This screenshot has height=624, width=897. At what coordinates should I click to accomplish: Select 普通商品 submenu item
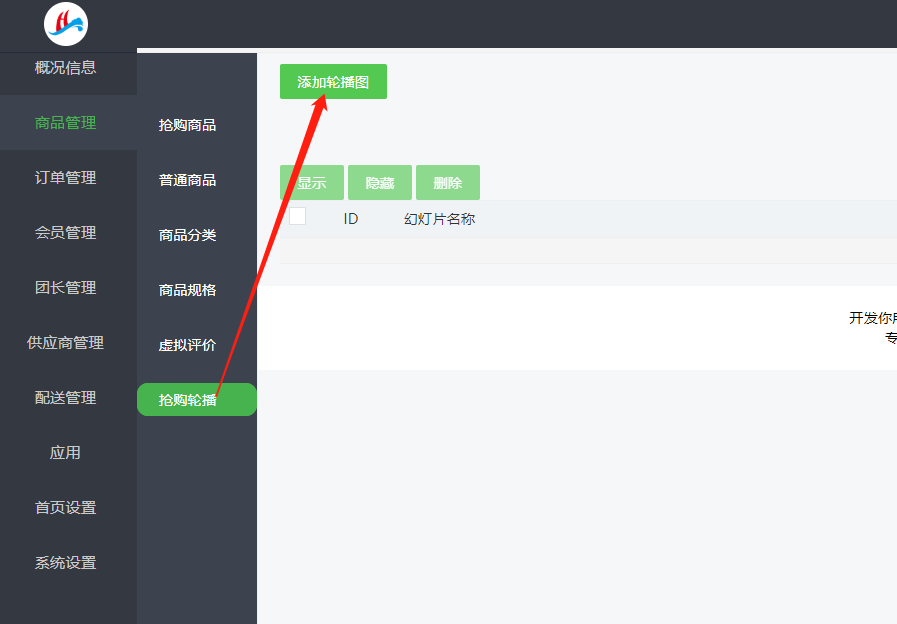[x=187, y=180]
